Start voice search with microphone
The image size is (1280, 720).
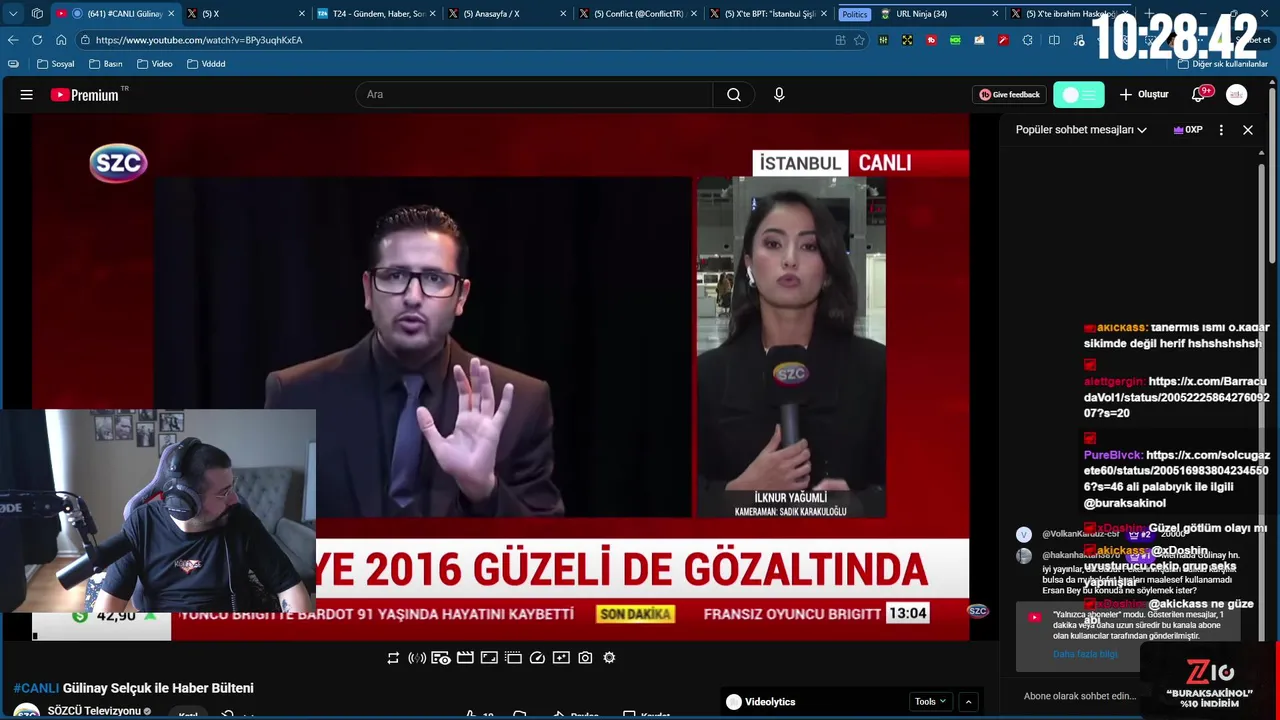pos(779,95)
